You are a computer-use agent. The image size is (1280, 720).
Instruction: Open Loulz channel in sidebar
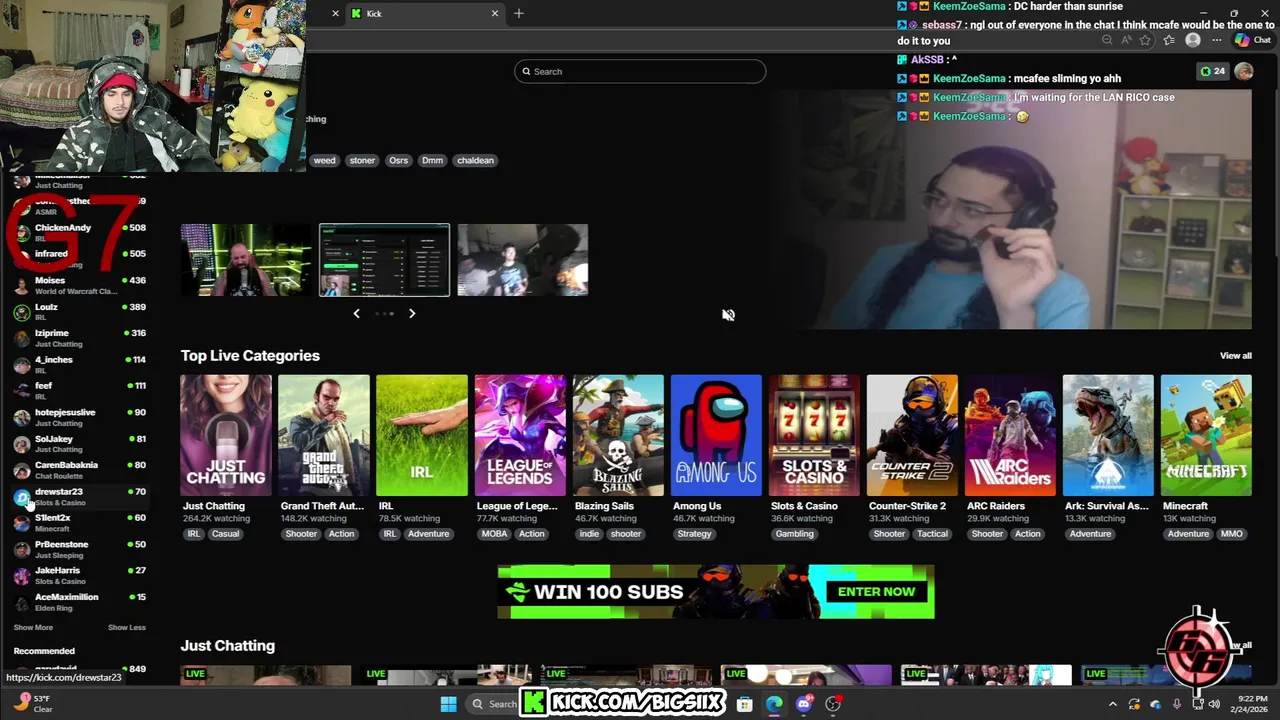[79, 311]
